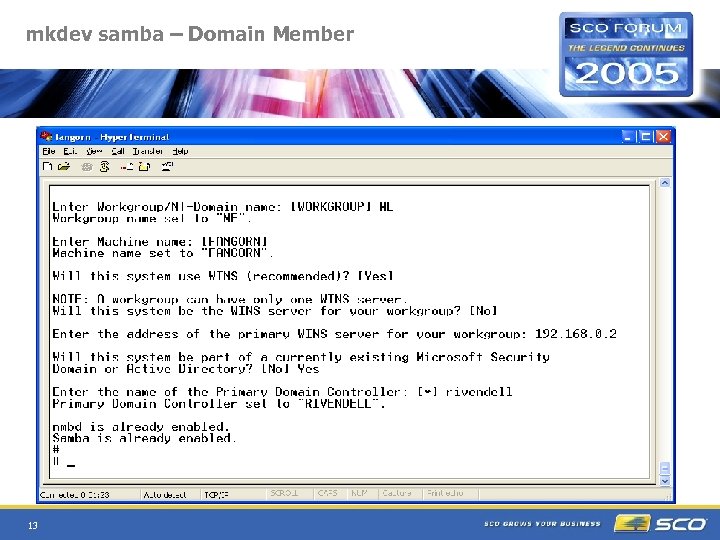Open the Edit menu

(70, 151)
